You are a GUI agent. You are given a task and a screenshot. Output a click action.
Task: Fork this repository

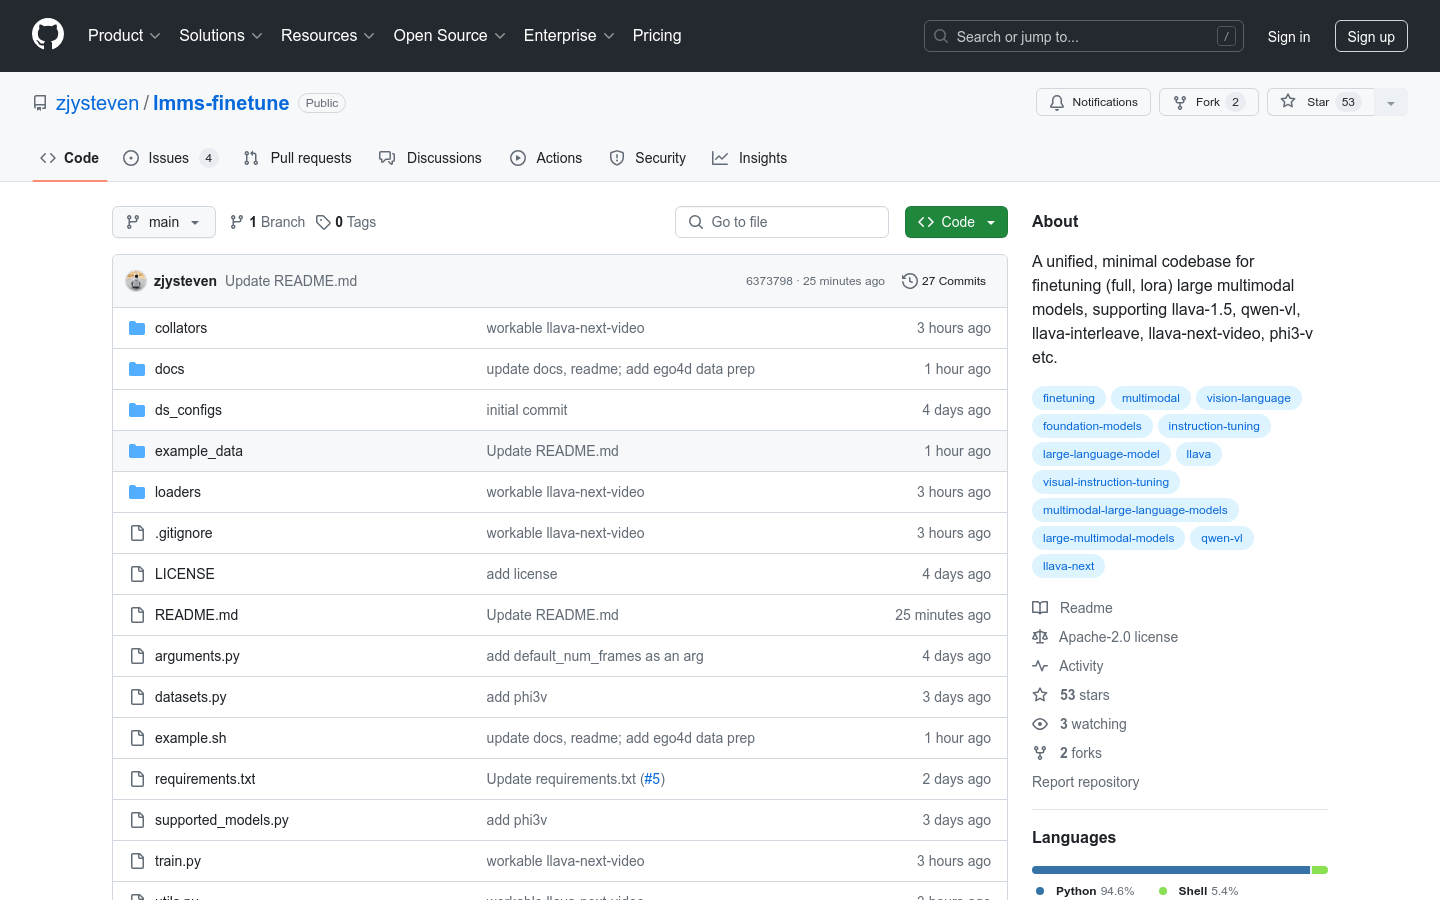click(x=1208, y=102)
